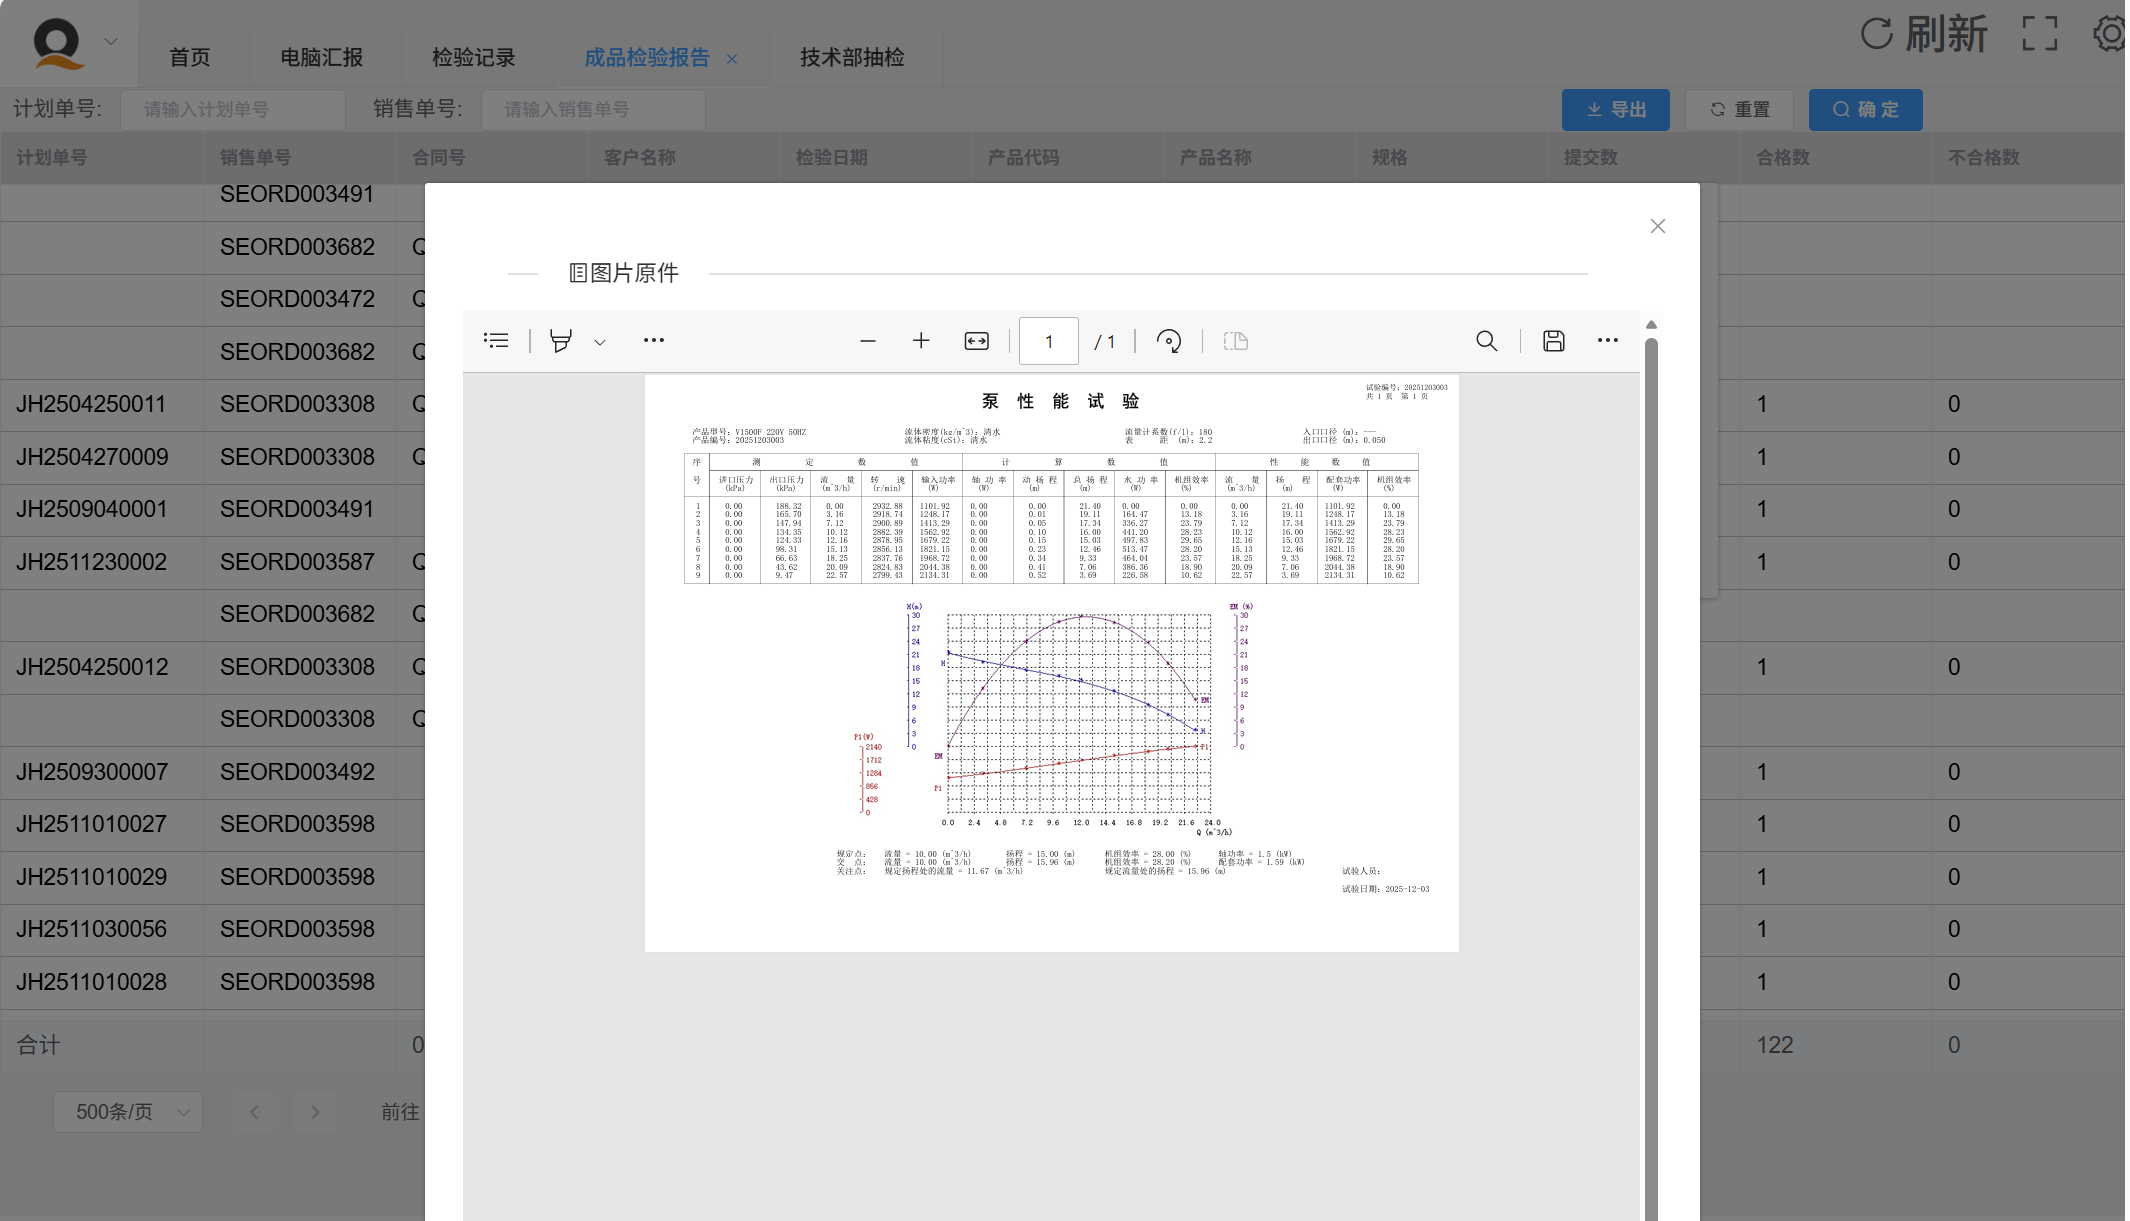Switch to the 检验记录 tab
Screen dimensions: 2130x1221
coord(473,58)
